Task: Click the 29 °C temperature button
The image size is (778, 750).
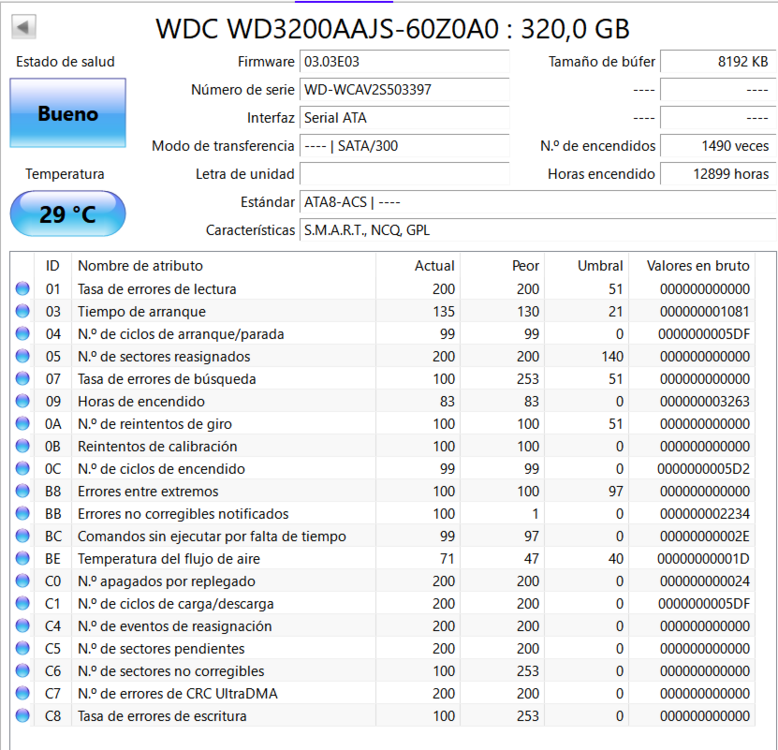Action: click(68, 214)
